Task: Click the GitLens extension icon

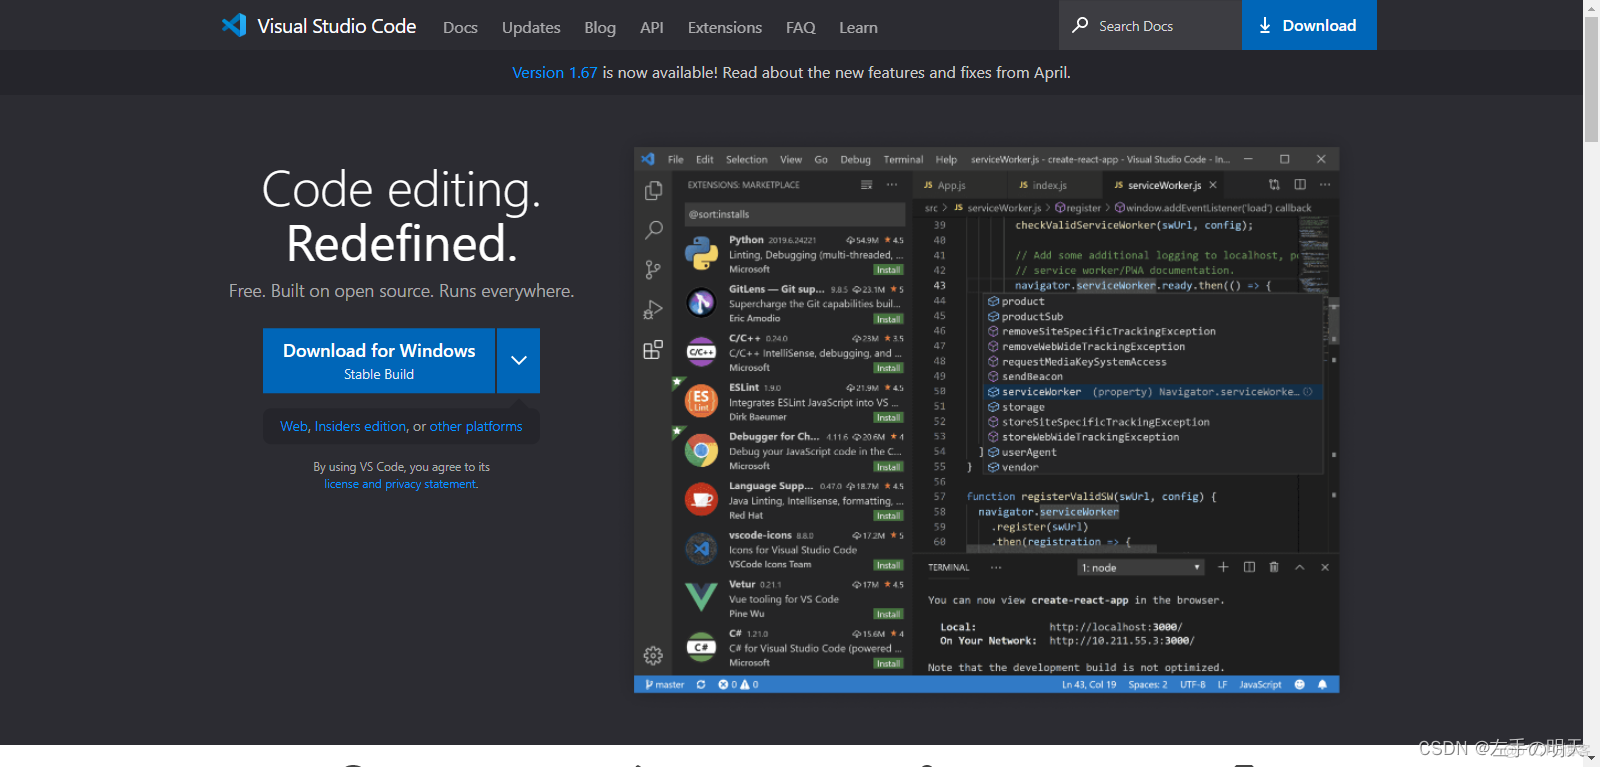Action: 701,303
